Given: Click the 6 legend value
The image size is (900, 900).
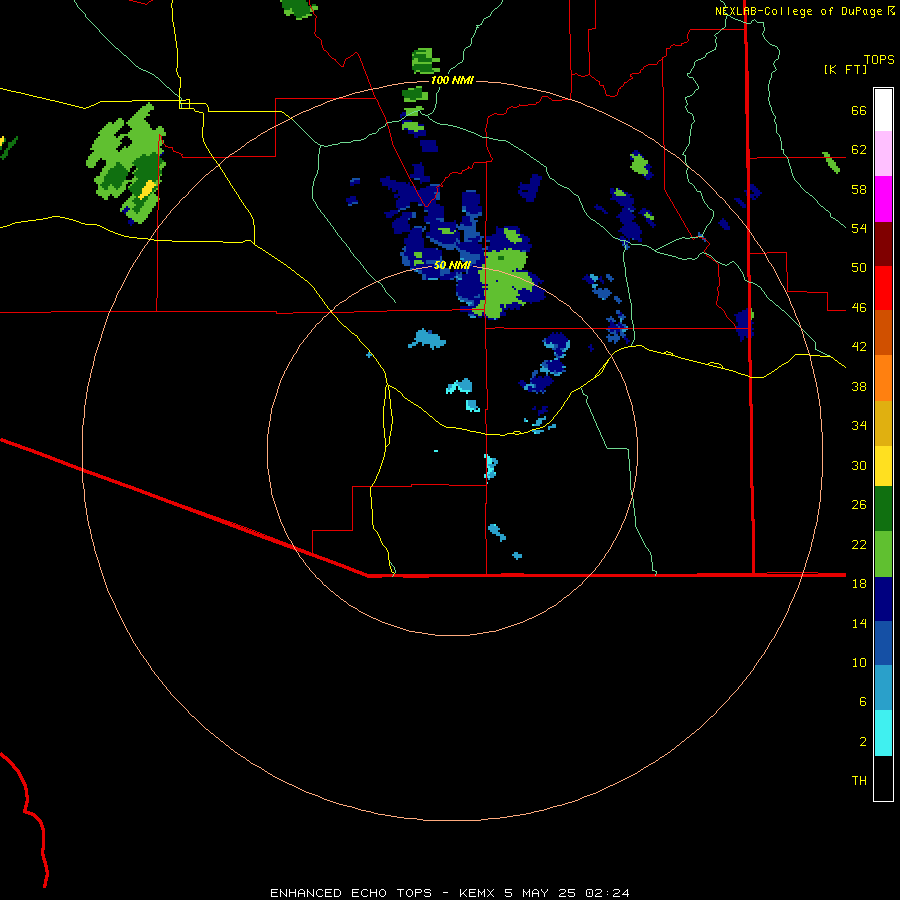Looking at the screenshot, I should point(863,701).
